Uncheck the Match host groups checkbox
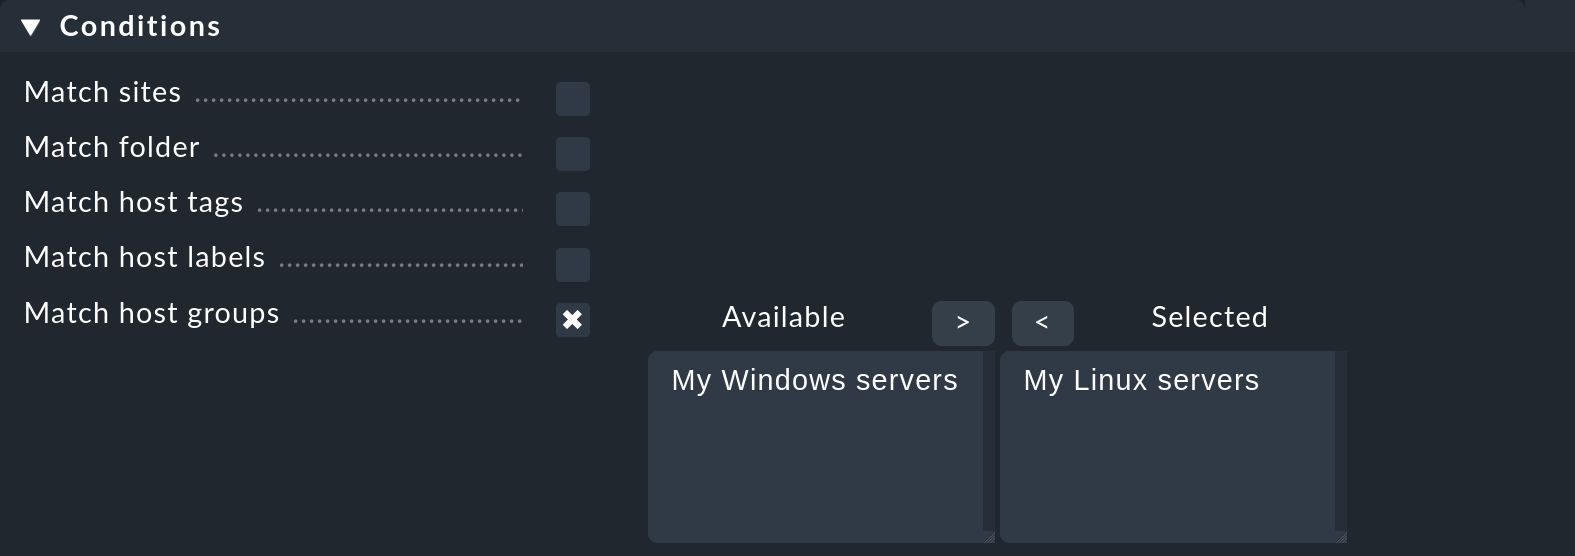 click(573, 320)
